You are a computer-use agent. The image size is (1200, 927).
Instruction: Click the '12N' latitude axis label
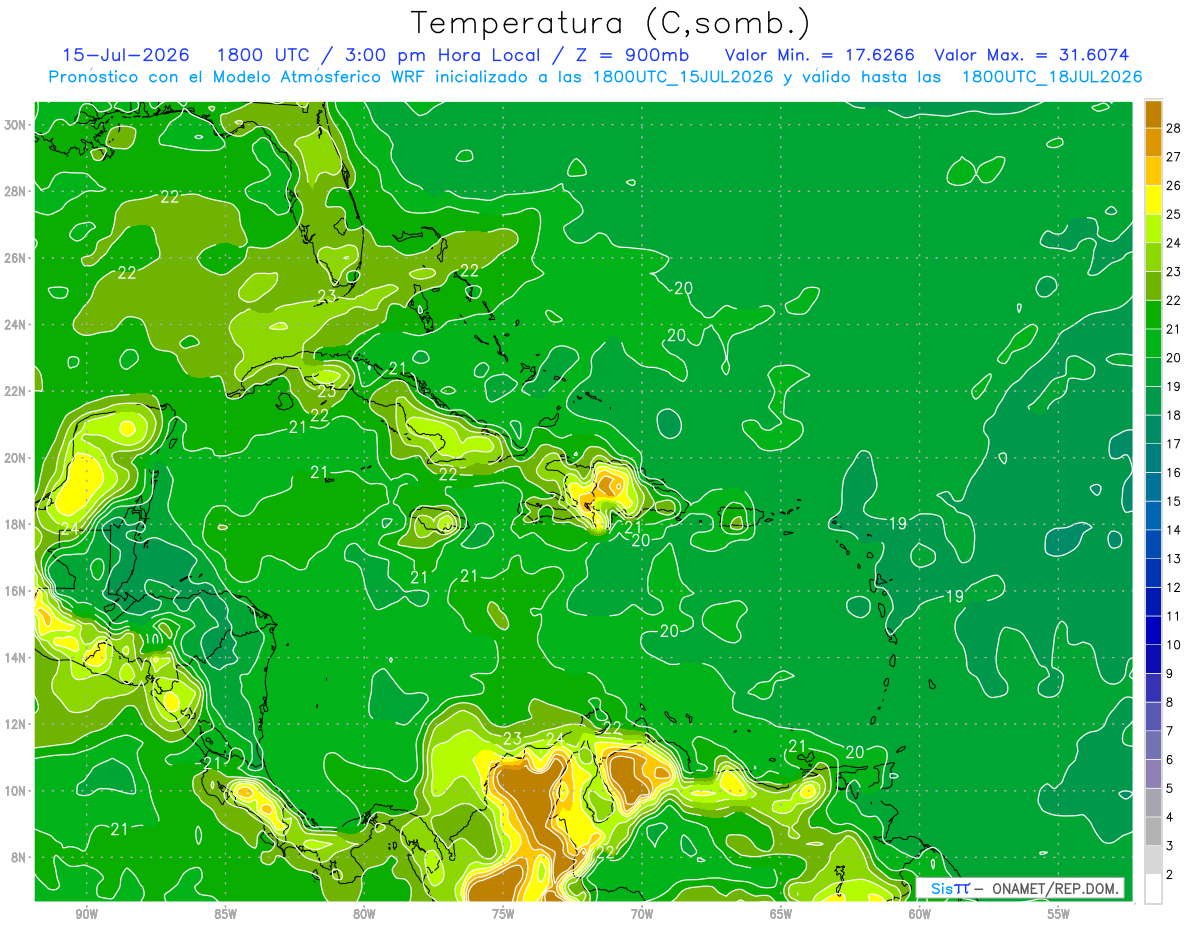15,724
